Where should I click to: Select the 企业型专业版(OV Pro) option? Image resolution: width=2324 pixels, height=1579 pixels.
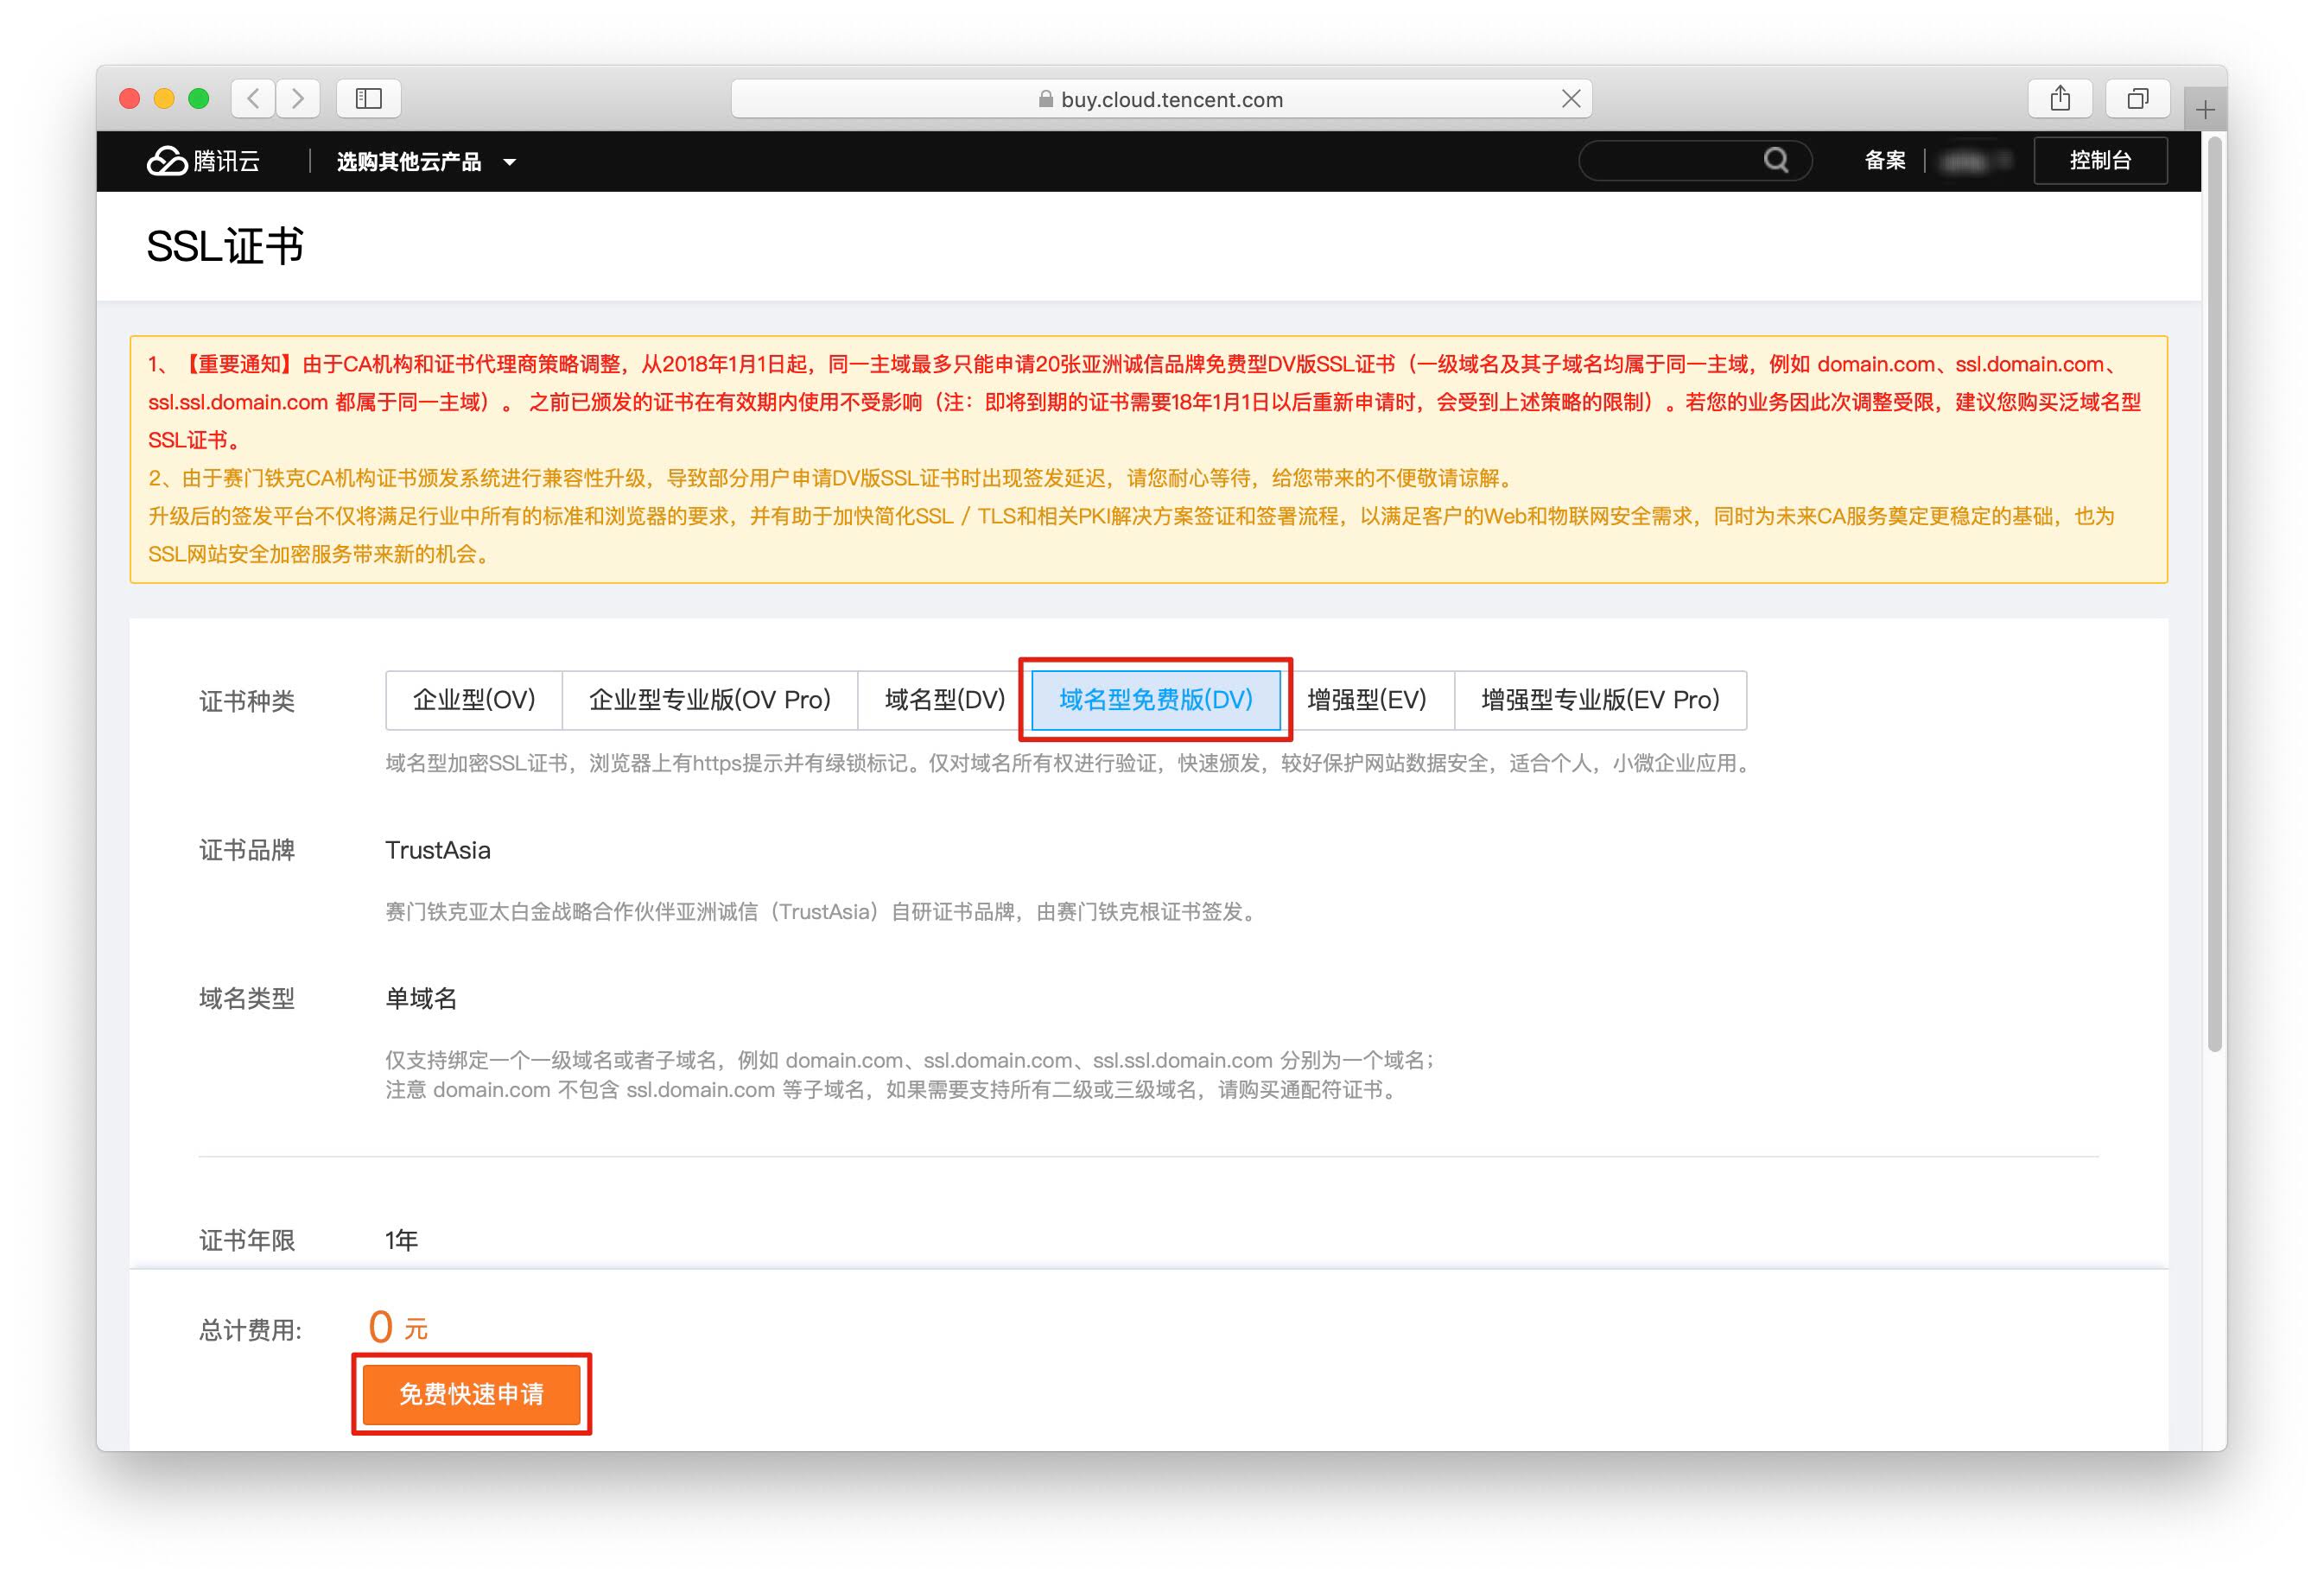pyautogui.click(x=710, y=700)
